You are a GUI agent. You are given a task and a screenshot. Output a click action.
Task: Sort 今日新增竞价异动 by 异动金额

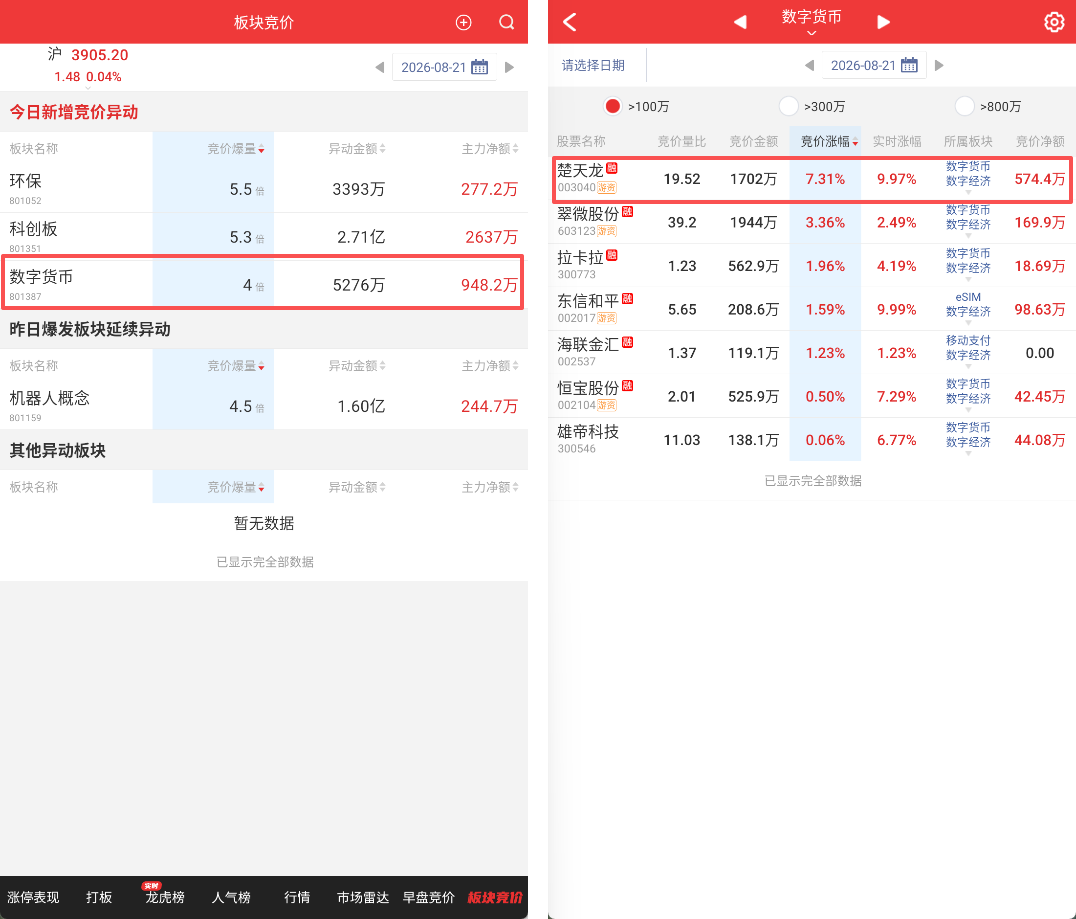pos(357,149)
